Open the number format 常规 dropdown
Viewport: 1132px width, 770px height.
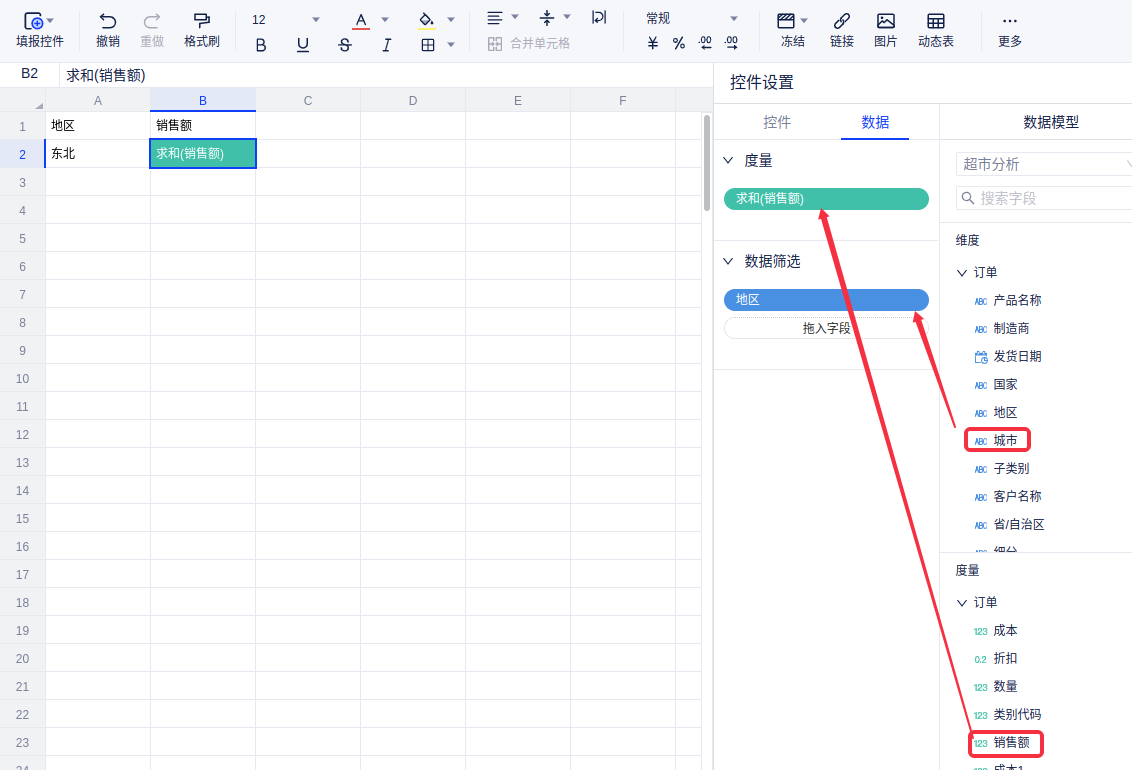click(x=733, y=19)
